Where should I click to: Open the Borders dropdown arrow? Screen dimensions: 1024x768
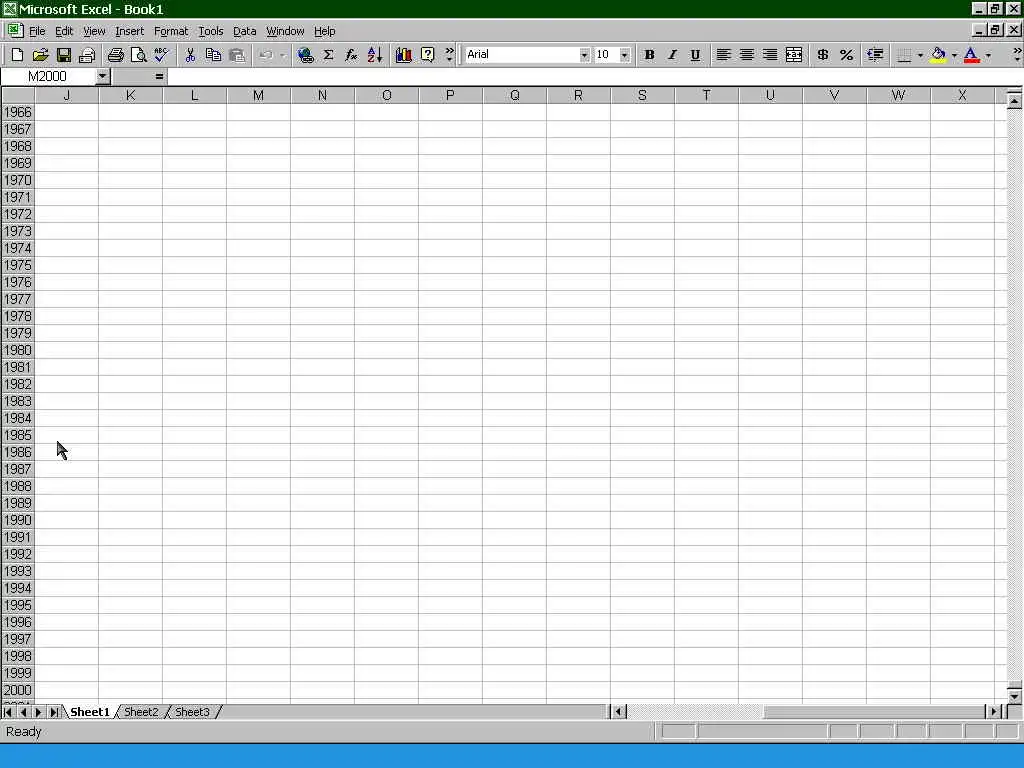[x=920, y=55]
